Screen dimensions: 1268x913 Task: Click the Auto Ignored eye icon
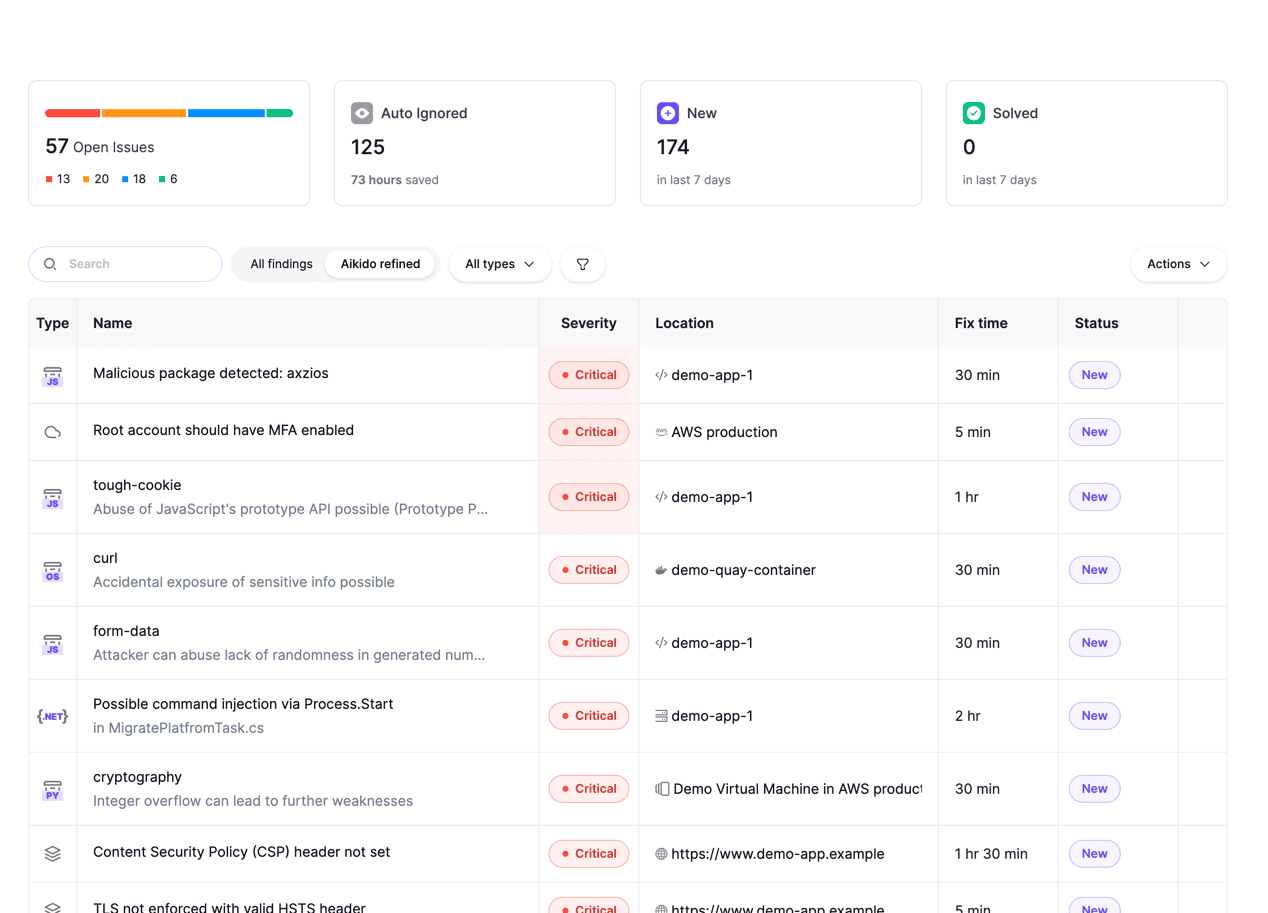[362, 113]
